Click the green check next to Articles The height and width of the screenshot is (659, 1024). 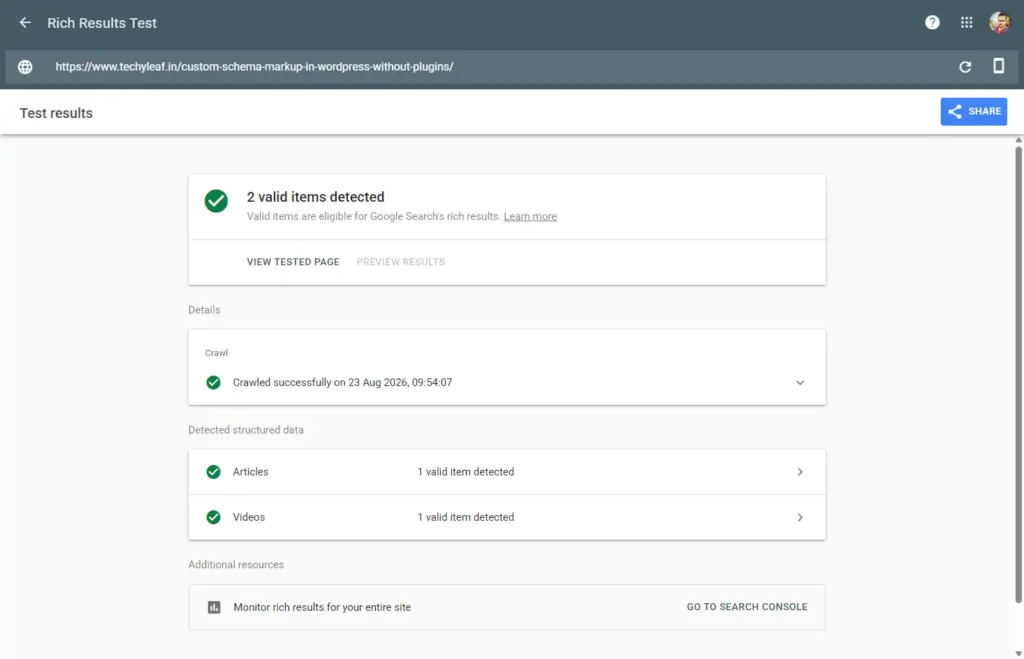[x=213, y=472]
